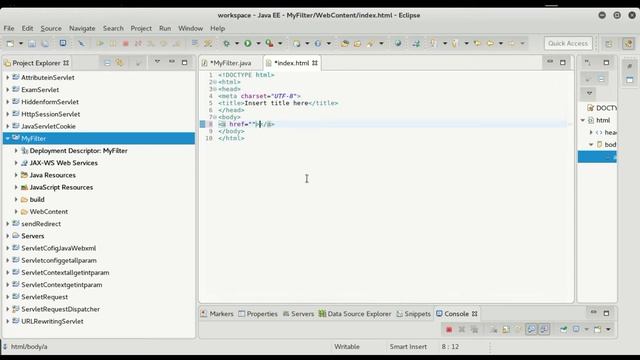The width and height of the screenshot is (640, 360).
Task: Open the Run menu
Action: (165, 28)
